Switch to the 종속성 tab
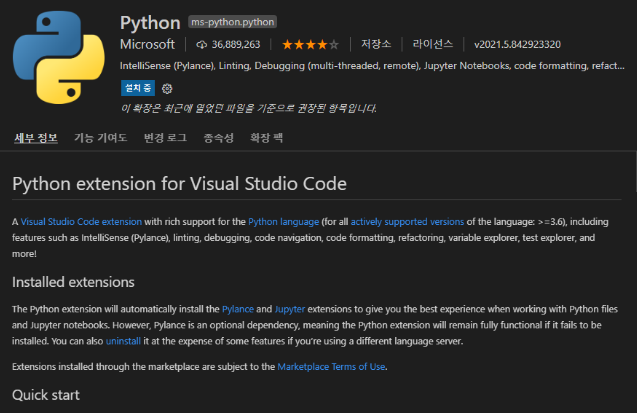The height and width of the screenshot is (413, 637). [x=219, y=138]
